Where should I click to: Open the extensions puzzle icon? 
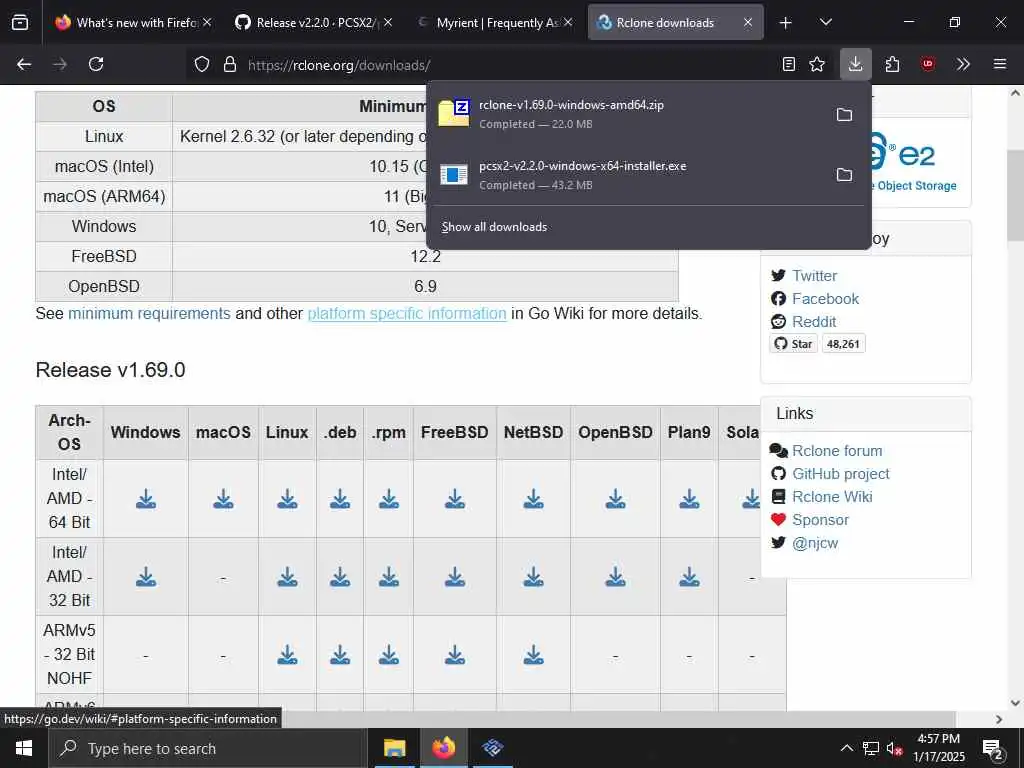point(892,64)
